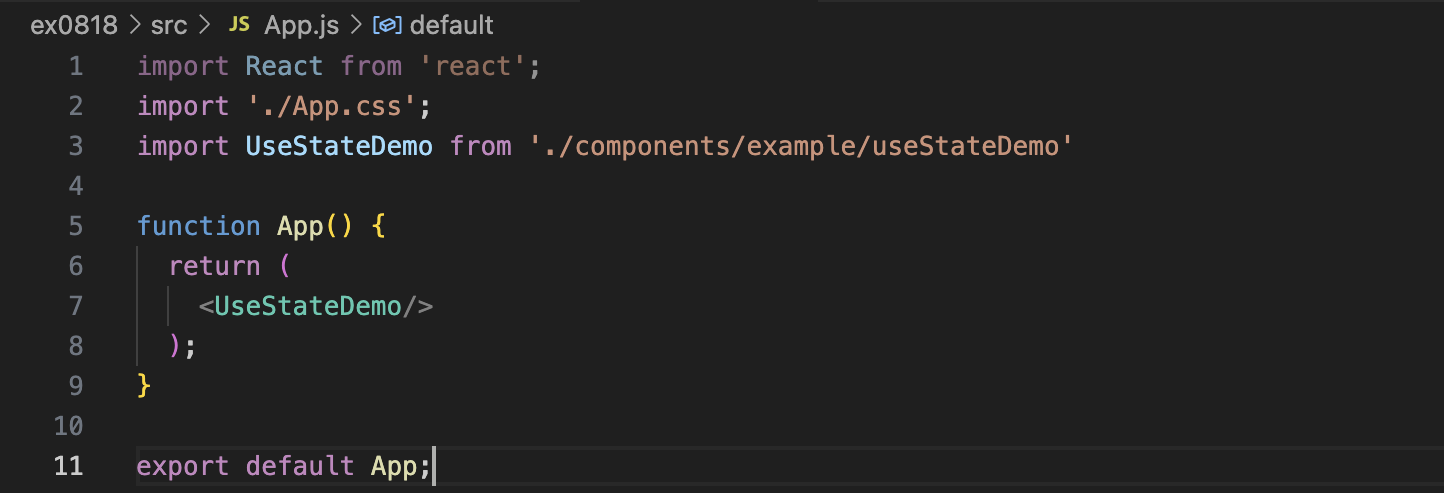Place cursor in the 'react' string

click(473, 66)
